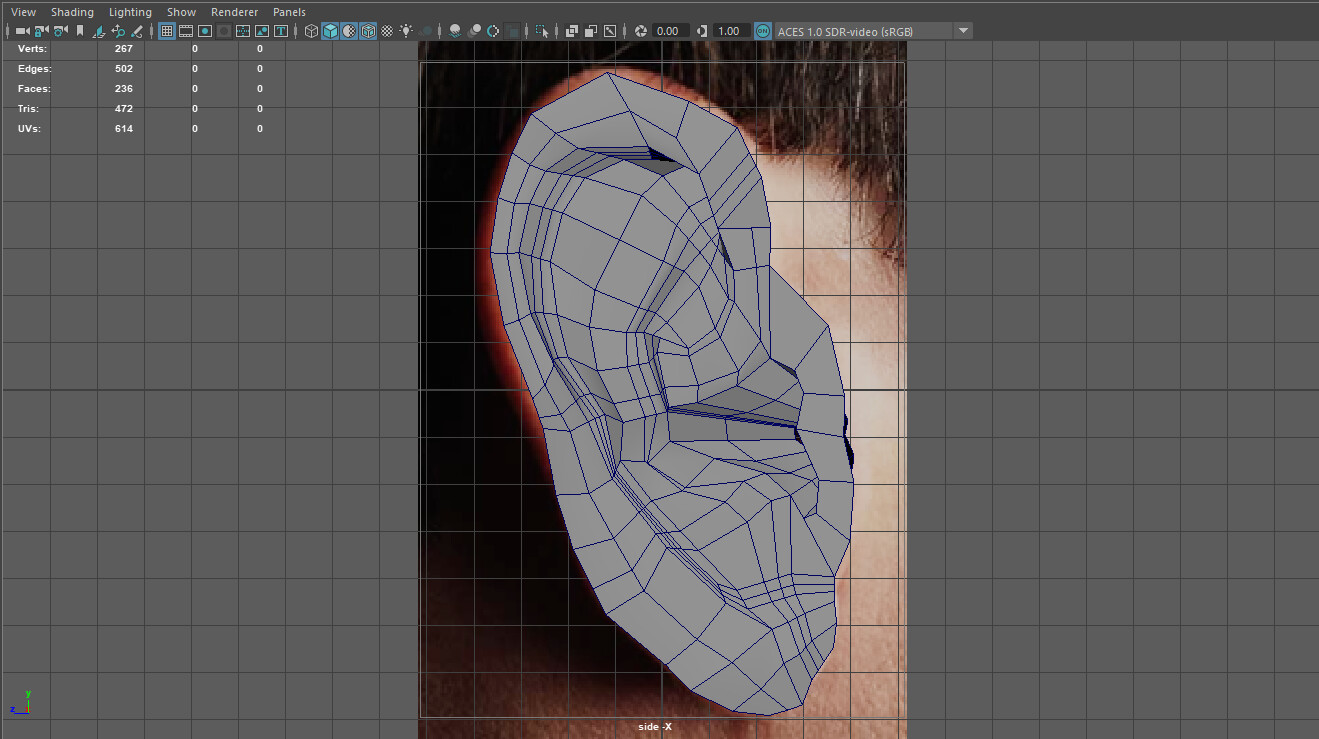Click the Gamma value field showing 1.00
Viewport: 1319px width, 739px height.
pos(728,31)
